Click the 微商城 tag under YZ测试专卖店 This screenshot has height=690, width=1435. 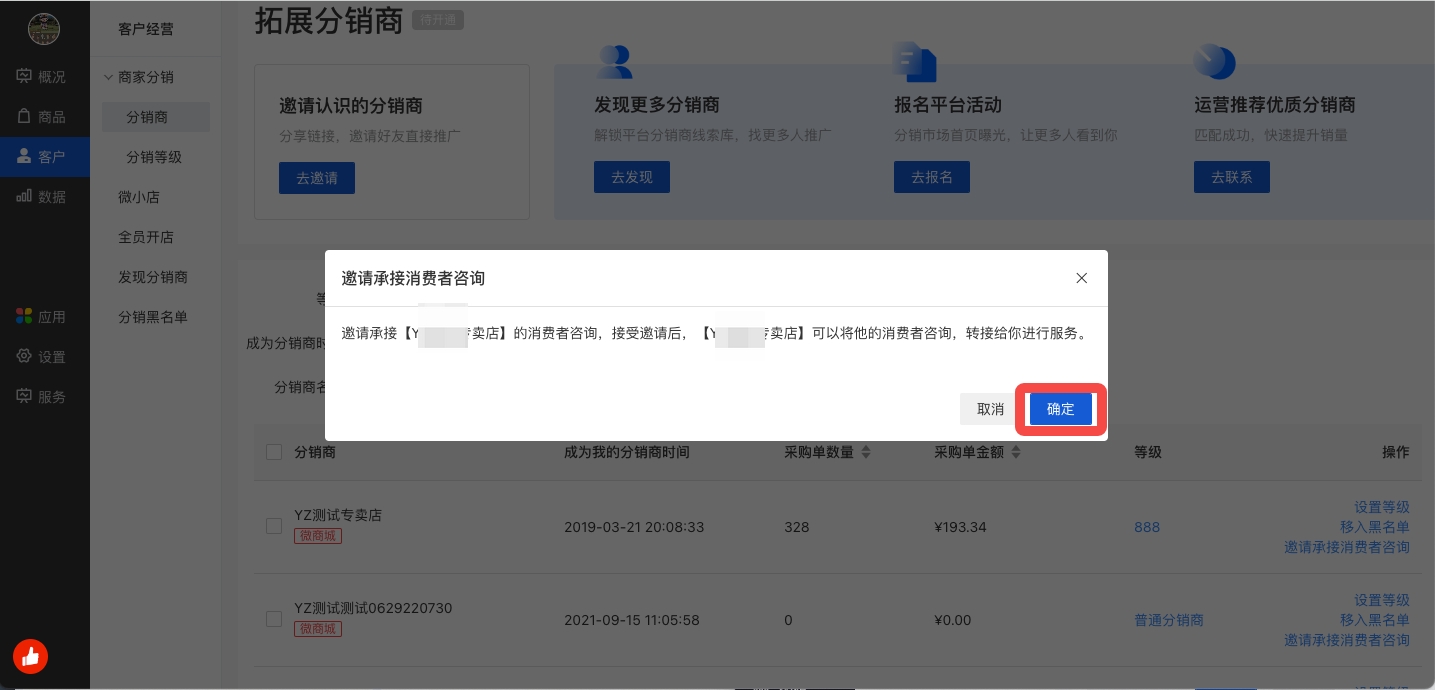coord(318,536)
